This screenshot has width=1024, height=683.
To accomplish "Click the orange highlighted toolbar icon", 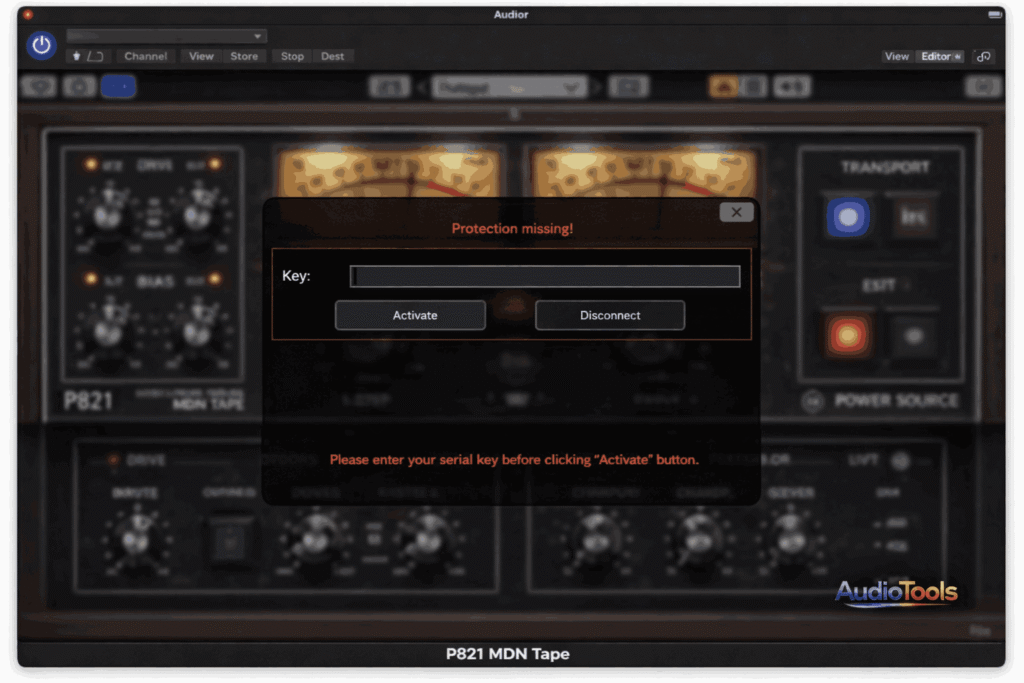I will click(x=723, y=87).
